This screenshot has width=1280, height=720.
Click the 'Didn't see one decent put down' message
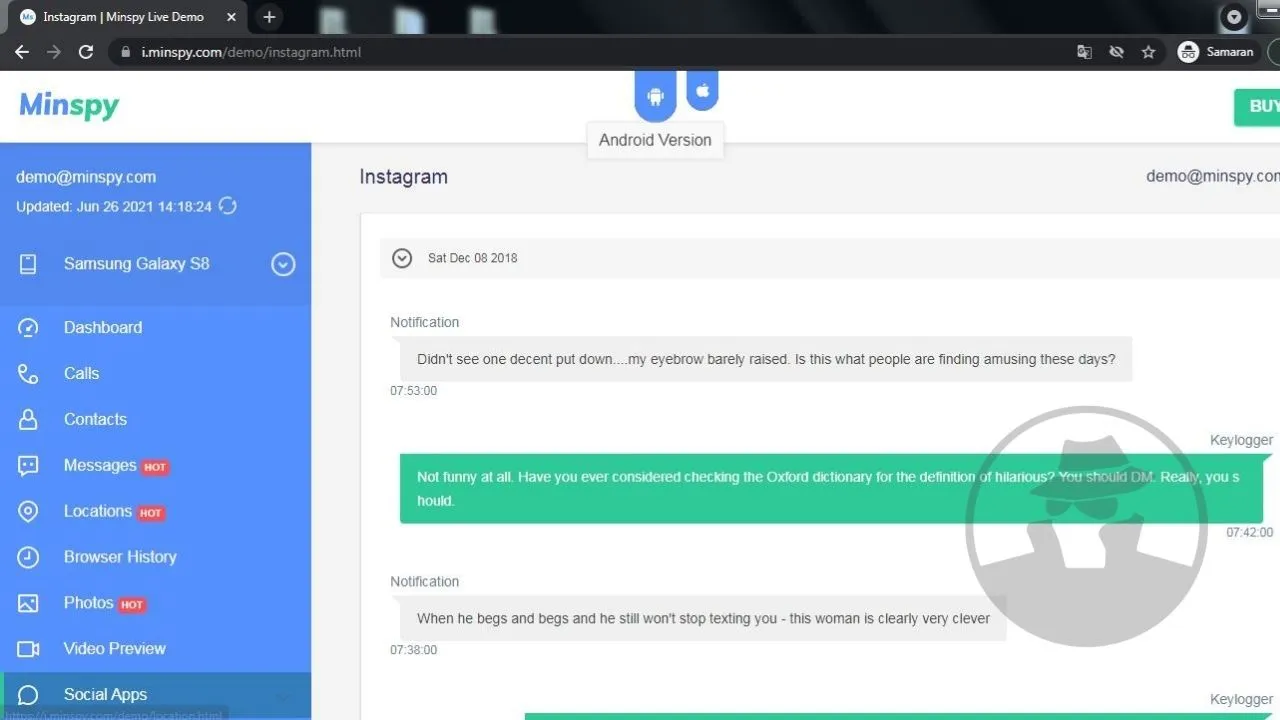(766, 359)
